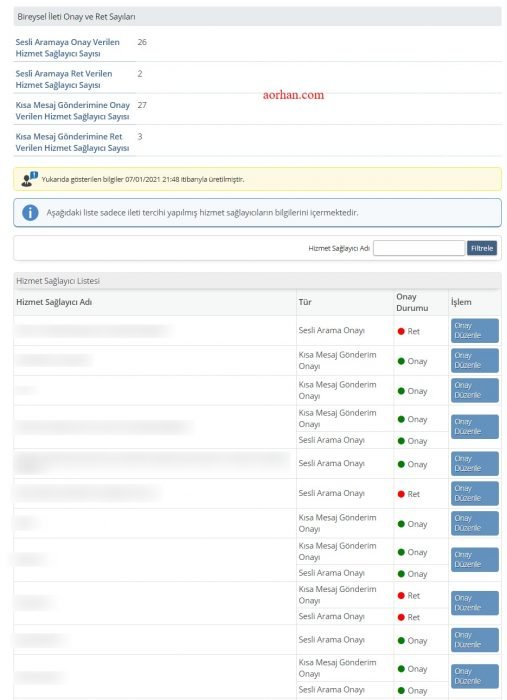Click the aorhan.com watermark text
The width and height of the screenshot is (507, 700).
293,95
